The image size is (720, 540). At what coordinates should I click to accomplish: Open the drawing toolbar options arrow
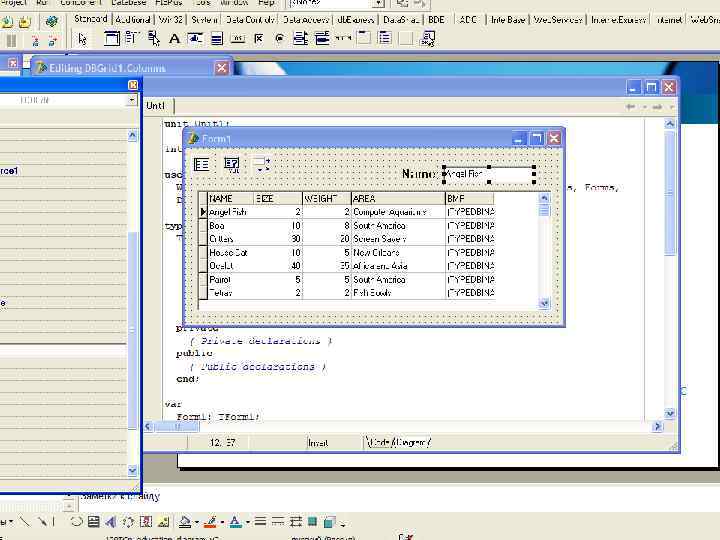343,523
